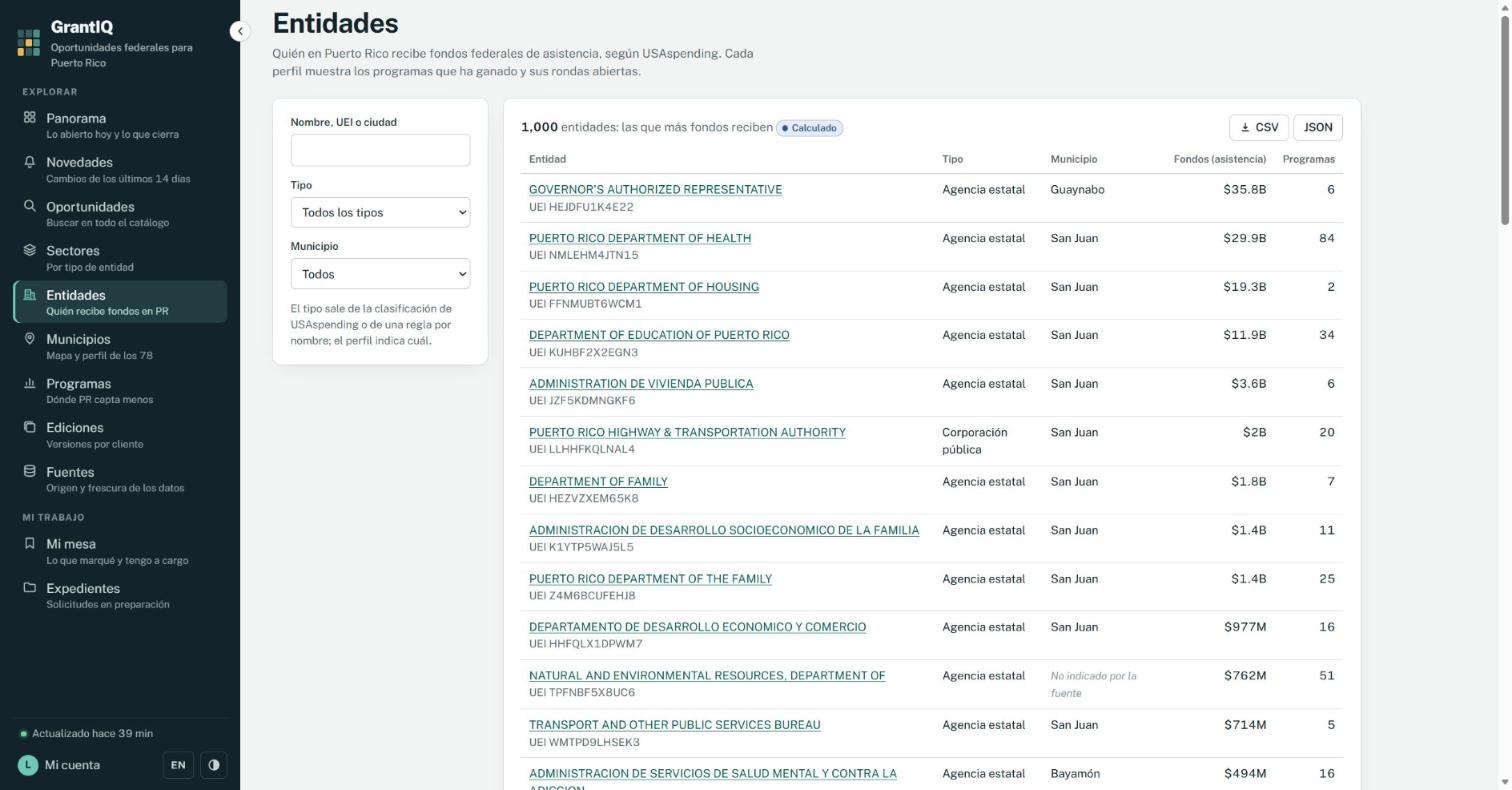Click the Fuentes database icon
Image resolution: width=1512 pixels, height=790 pixels.
pyautogui.click(x=30, y=471)
